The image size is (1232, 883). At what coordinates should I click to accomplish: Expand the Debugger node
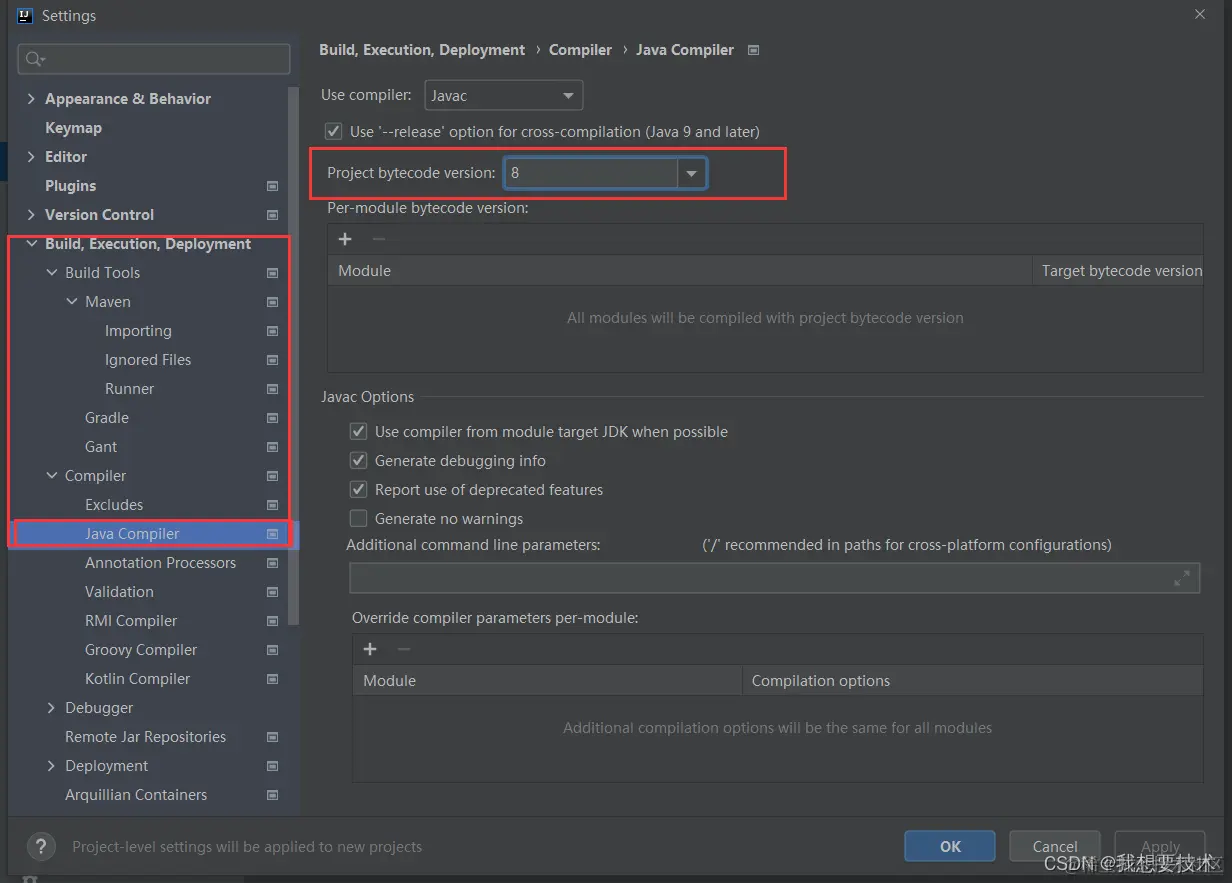click(52, 708)
